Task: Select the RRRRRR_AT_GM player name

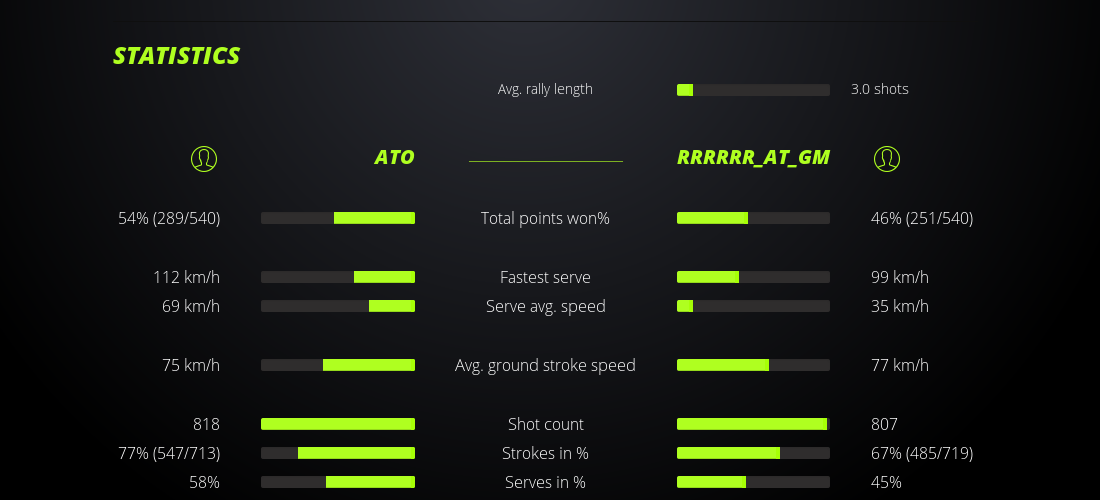Action: [x=753, y=157]
